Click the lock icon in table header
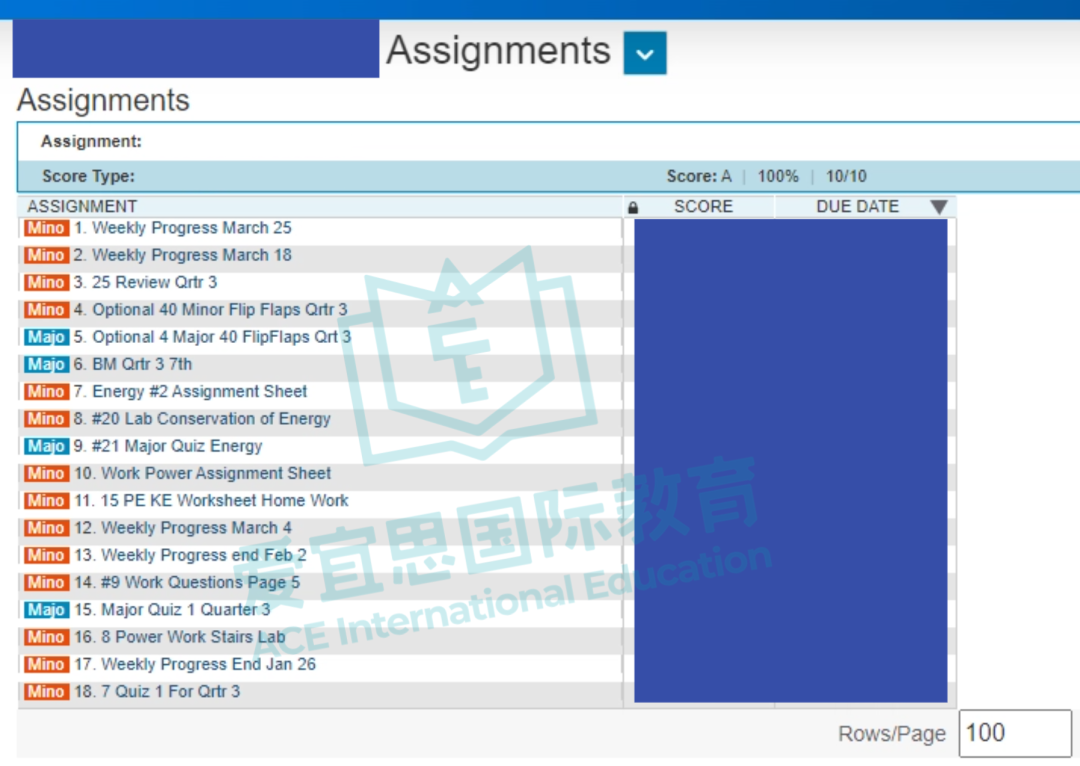 pos(633,207)
